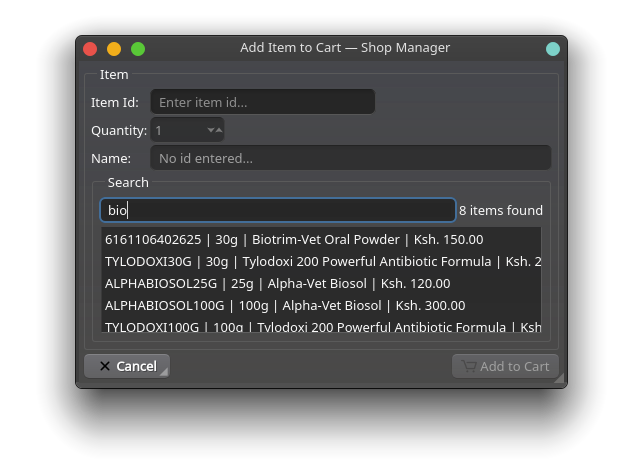Click the yellow minimize window button
The width and height of the screenshot is (643, 474).
coord(114,49)
